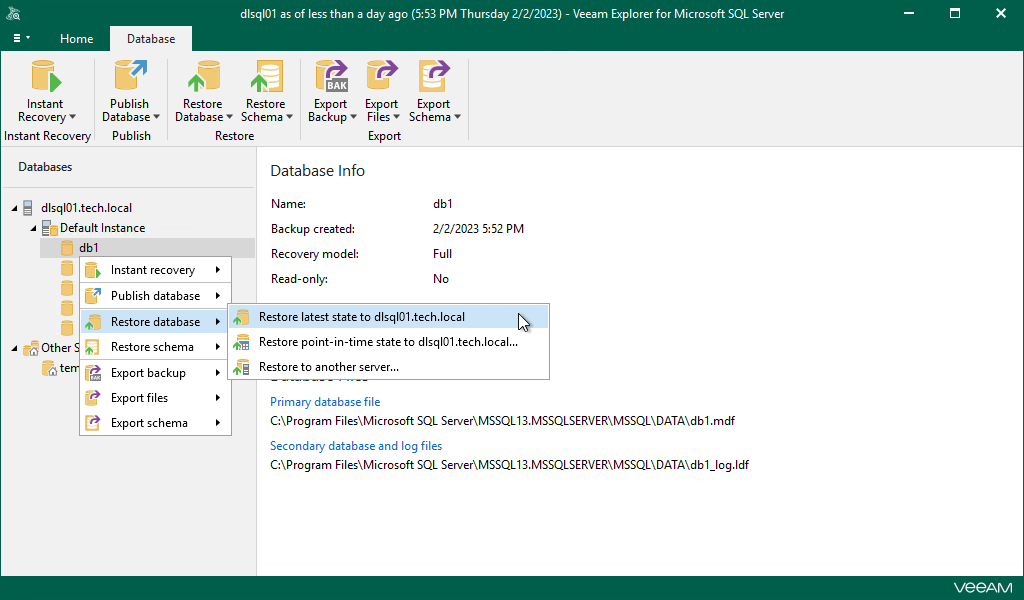Click the Restore Schema ribbon icon
Screen dimensions: 1024x600
266,76
